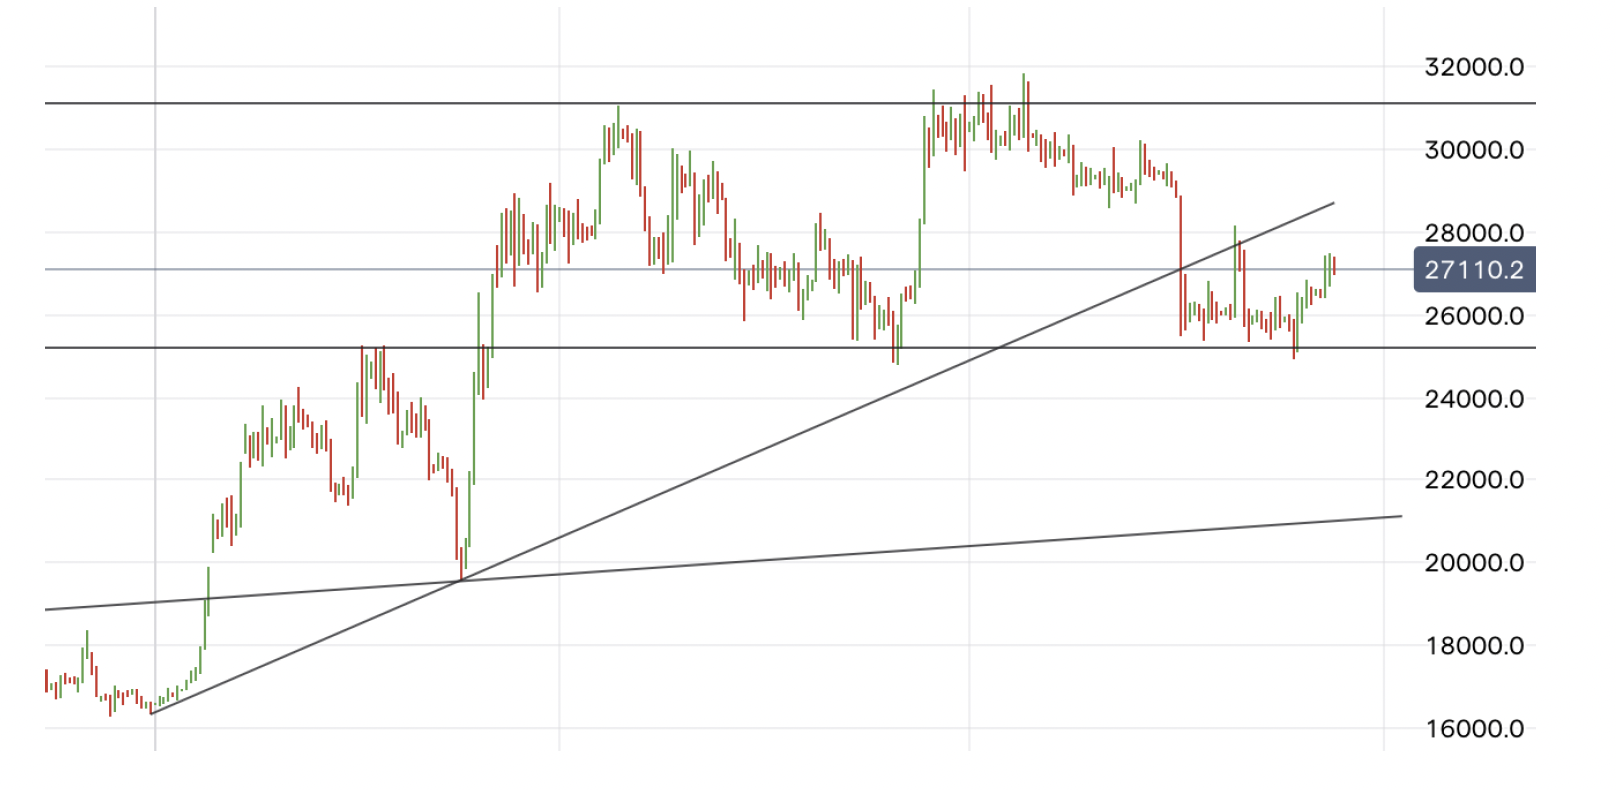The width and height of the screenshot is (1616, 790).
Task: Click the 28000.0 price axis label
Action: click(x=1474, y=233)
